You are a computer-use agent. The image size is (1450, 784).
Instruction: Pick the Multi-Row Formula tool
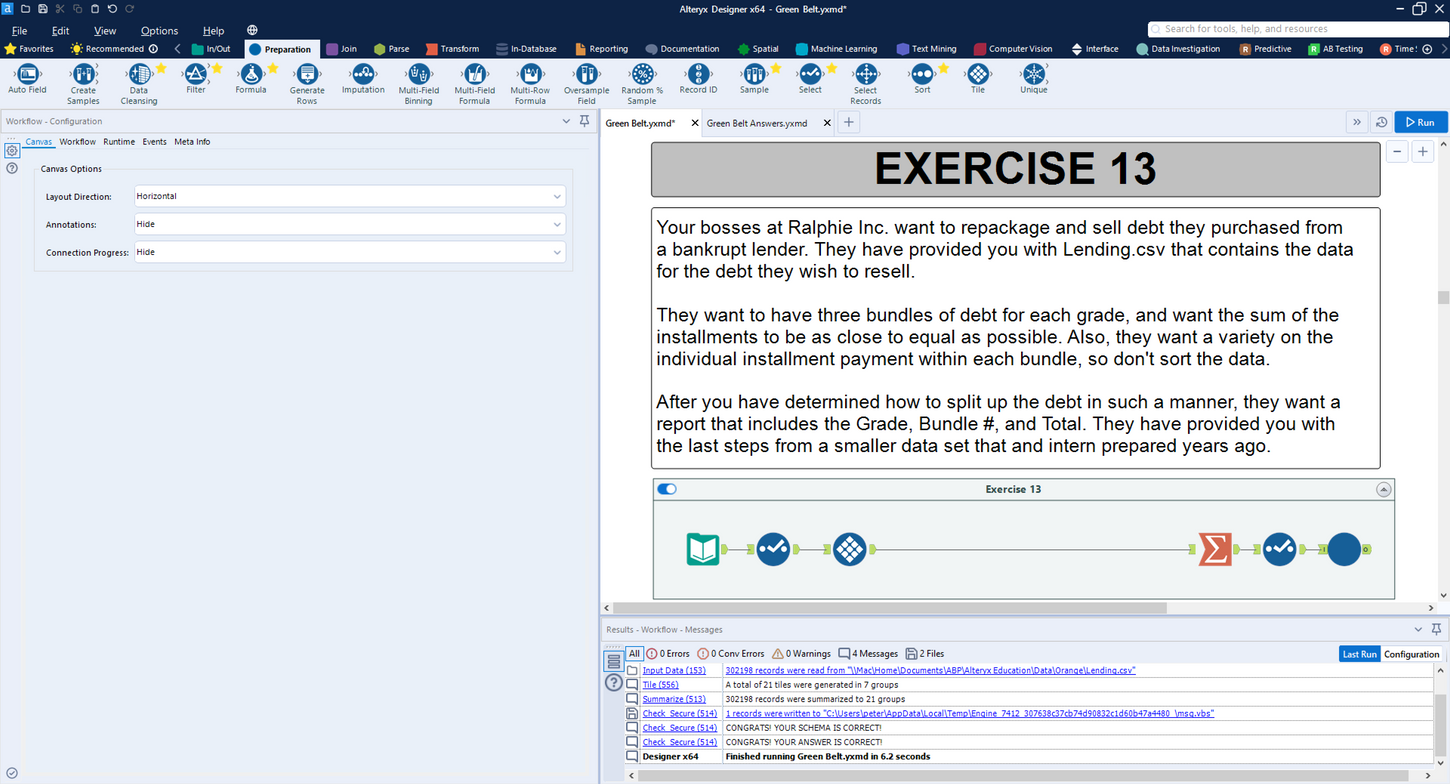[530, 84]
